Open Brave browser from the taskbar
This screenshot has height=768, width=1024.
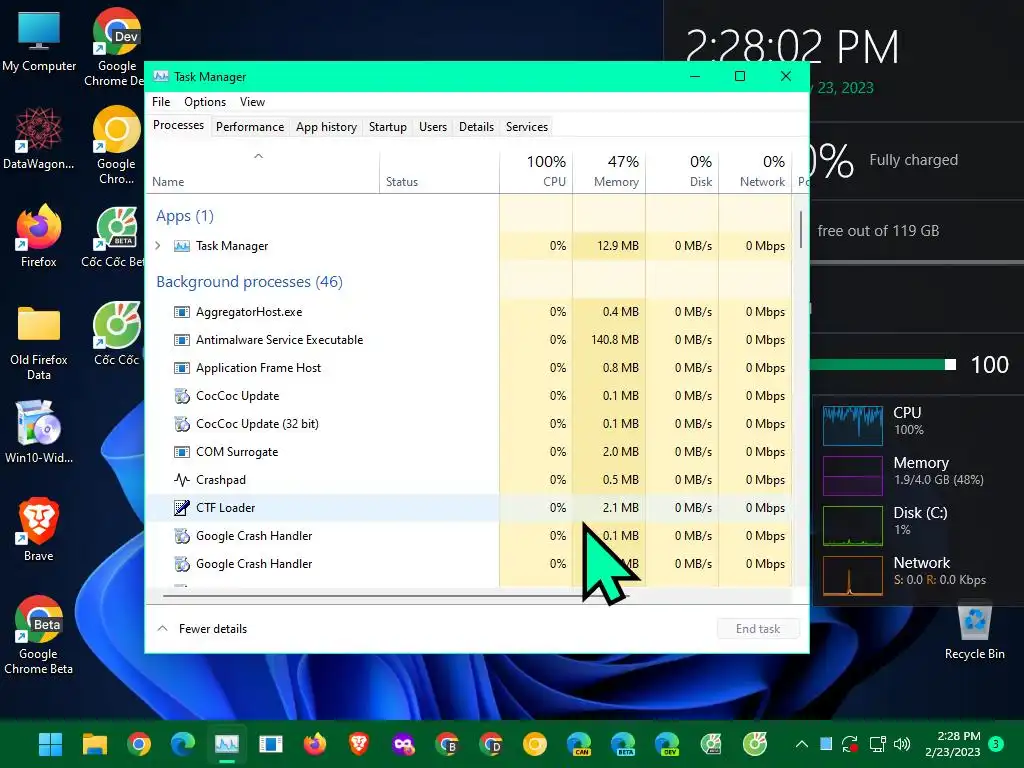click(359, 744)
